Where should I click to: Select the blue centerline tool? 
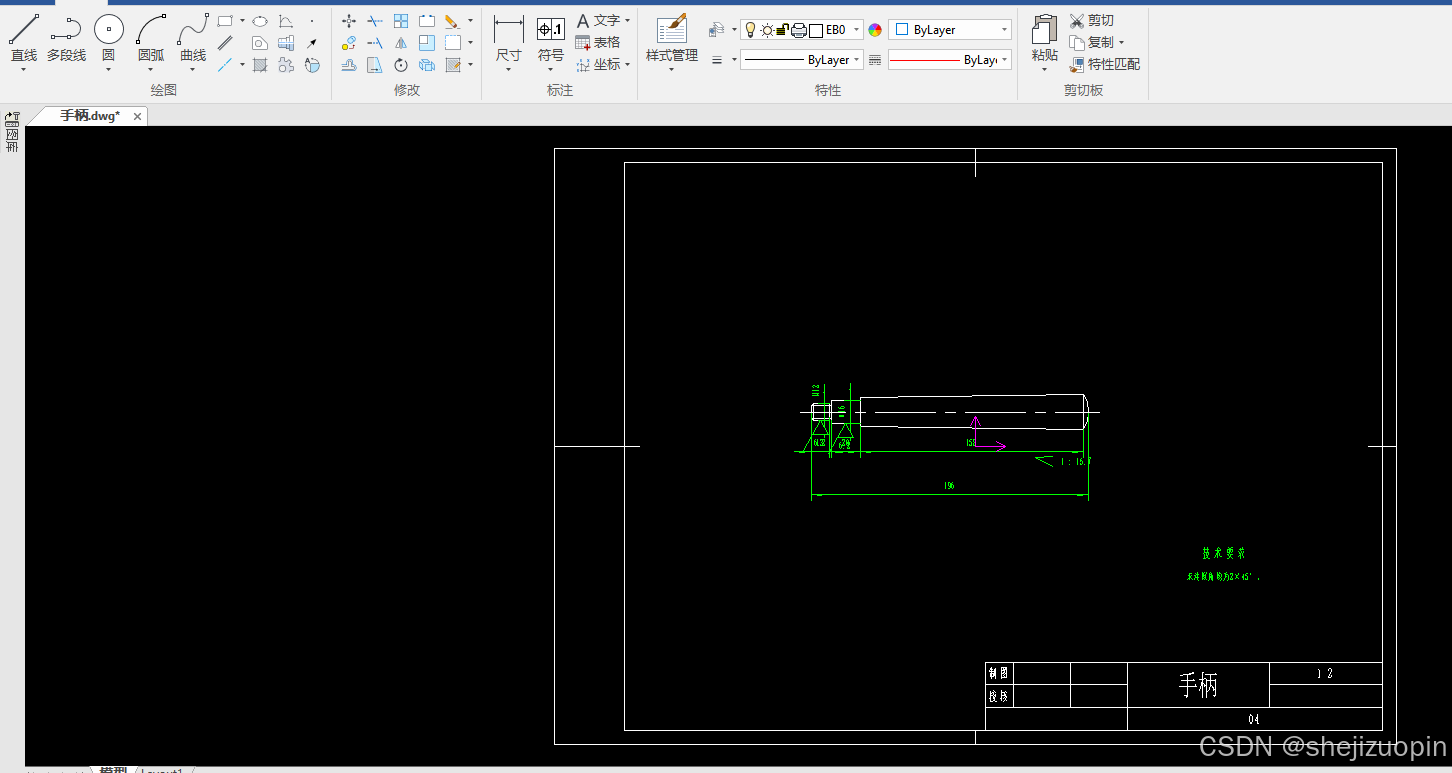(225, 65)
